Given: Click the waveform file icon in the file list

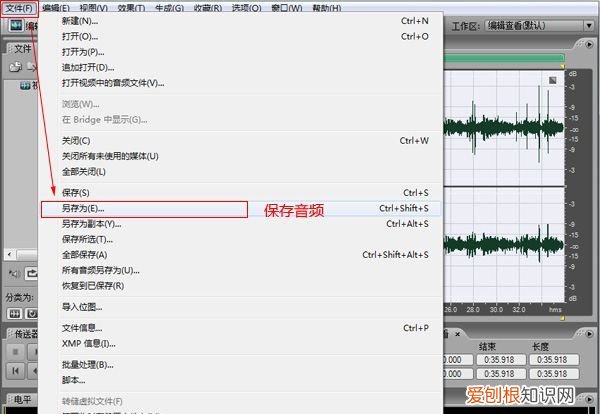Looking at the screenshot, I should pos(25,86).
